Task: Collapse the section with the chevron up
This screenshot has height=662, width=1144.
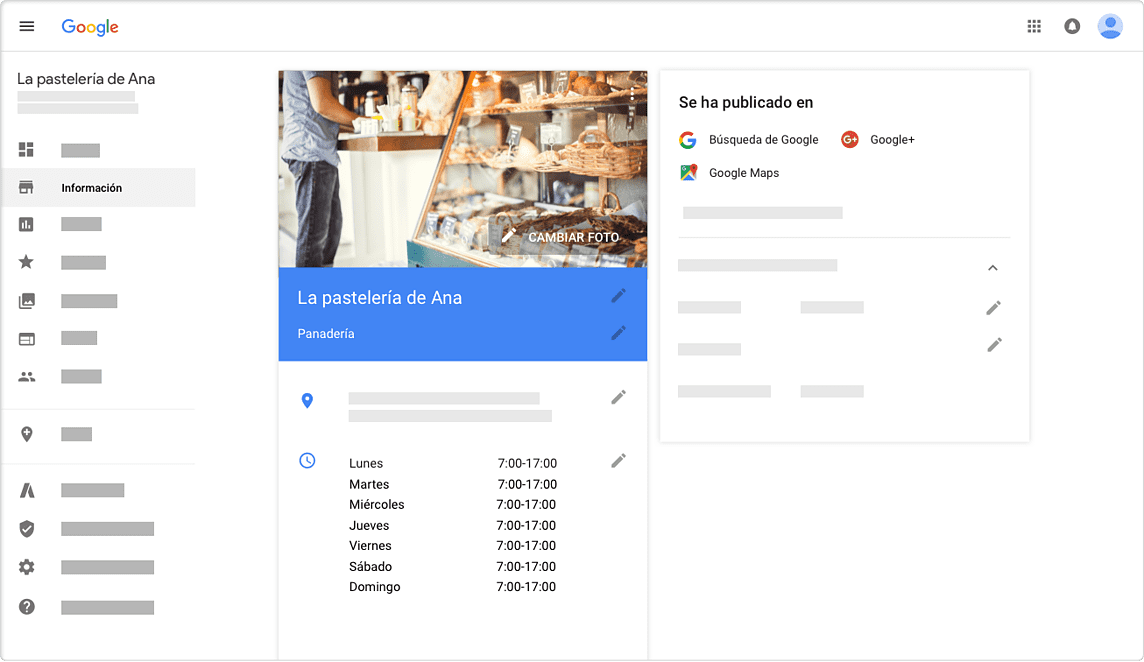Action: [x=993, y=268]
